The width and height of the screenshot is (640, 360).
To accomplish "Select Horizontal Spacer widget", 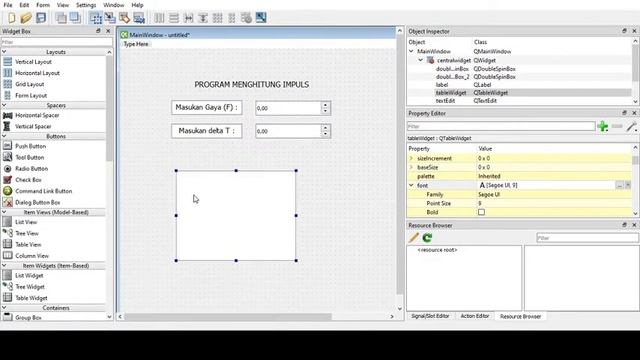I will click(x=37, y=116).
